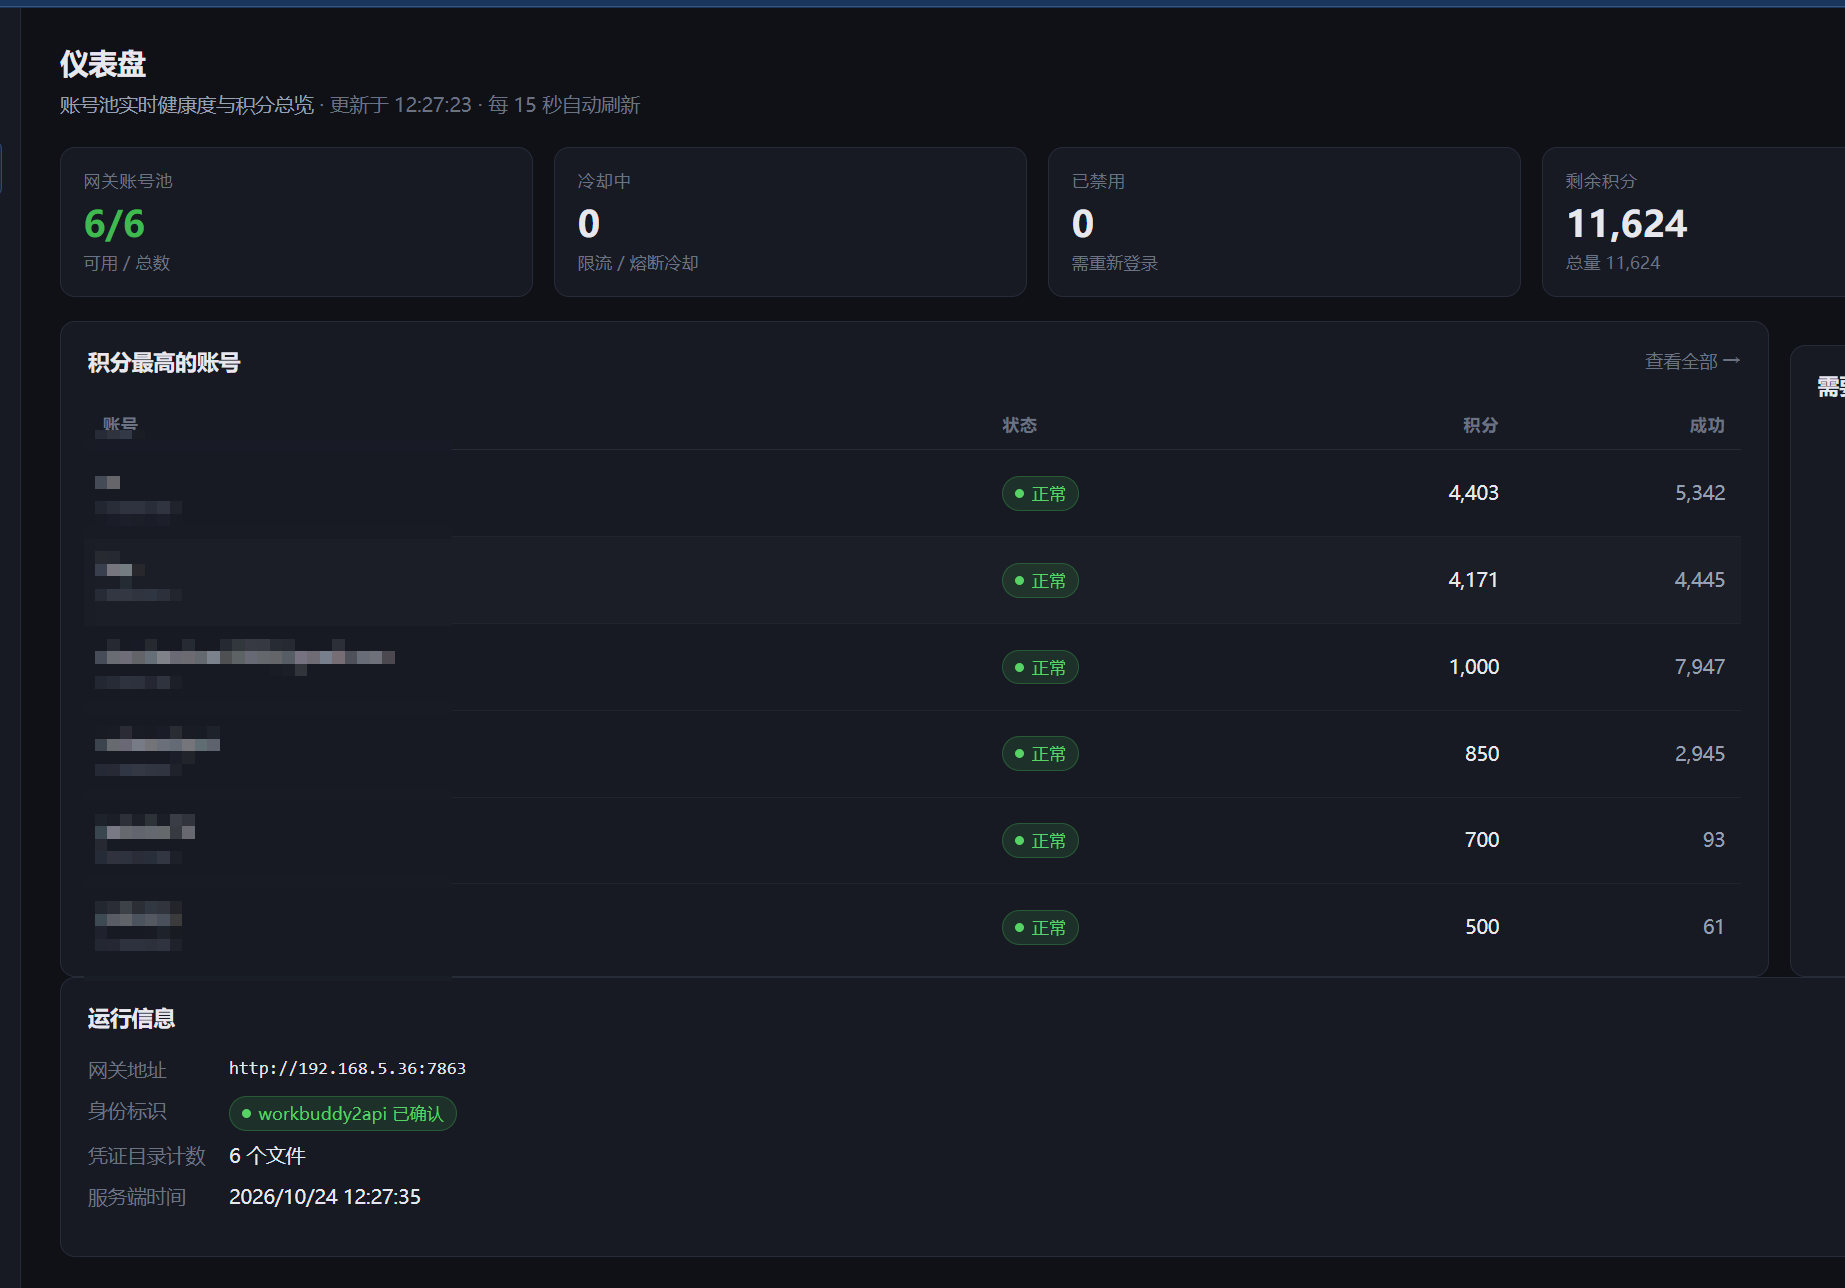Click the score value 1,000

point(1474,667)
